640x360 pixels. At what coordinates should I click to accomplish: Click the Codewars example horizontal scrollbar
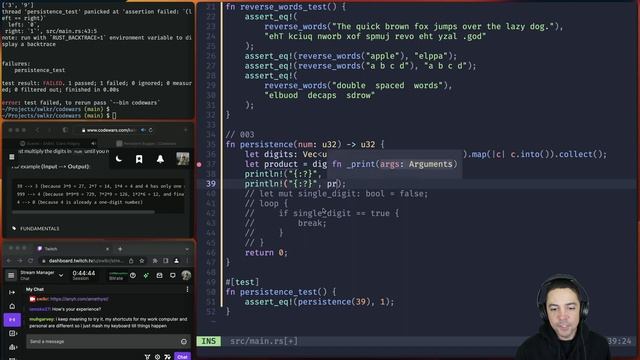click(x=84, y=212)
